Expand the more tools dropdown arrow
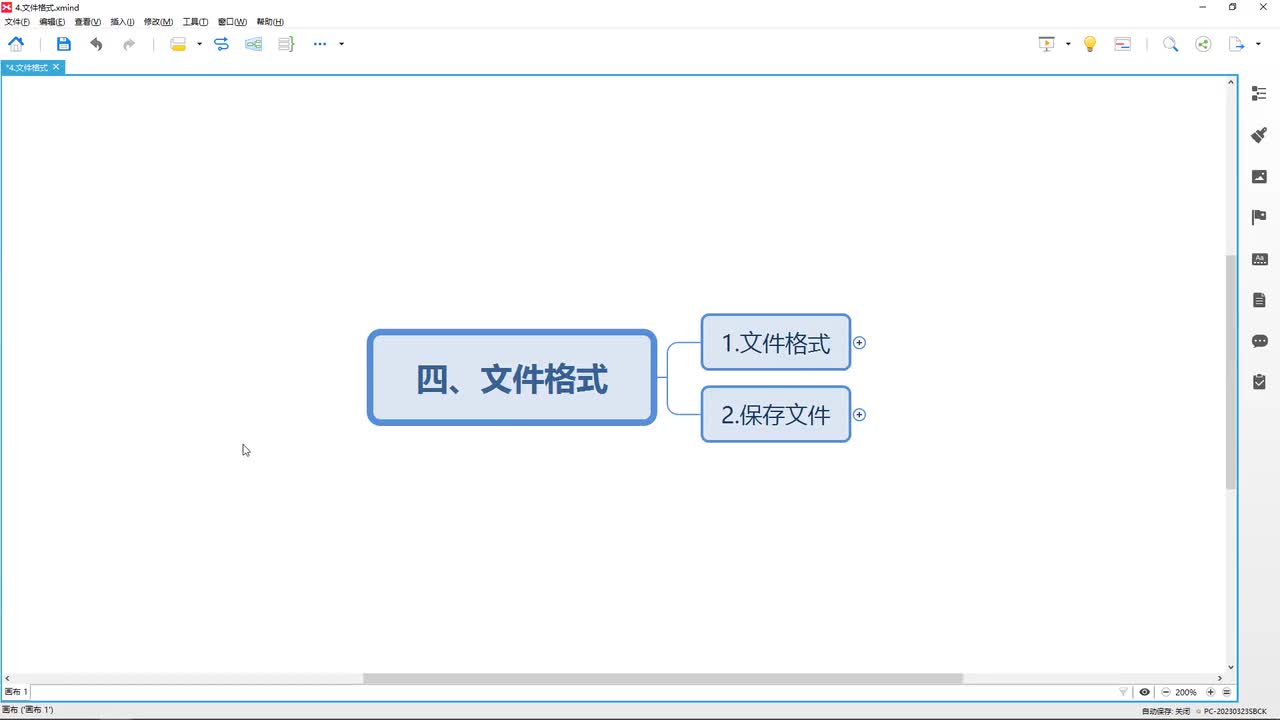 tap(342, 44)
